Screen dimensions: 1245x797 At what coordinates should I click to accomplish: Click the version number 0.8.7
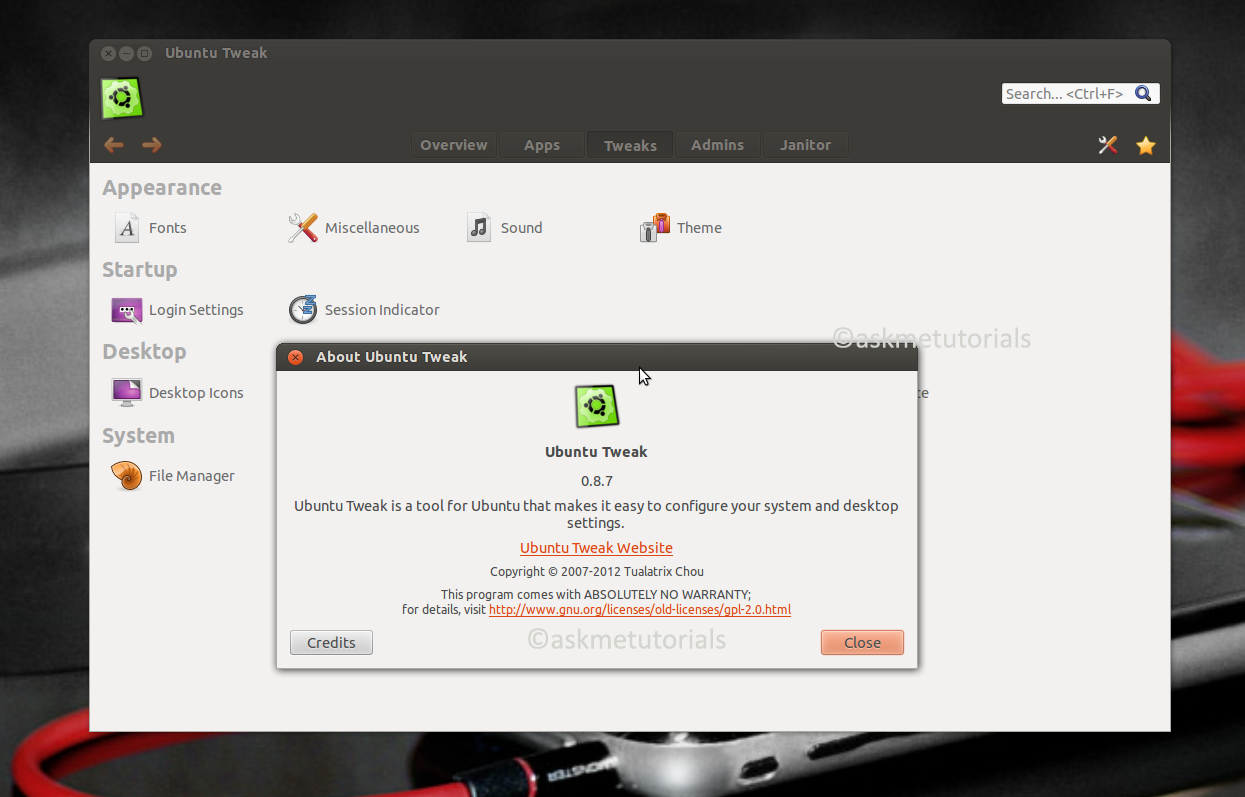pyautogui.click(x=597, y=481)
